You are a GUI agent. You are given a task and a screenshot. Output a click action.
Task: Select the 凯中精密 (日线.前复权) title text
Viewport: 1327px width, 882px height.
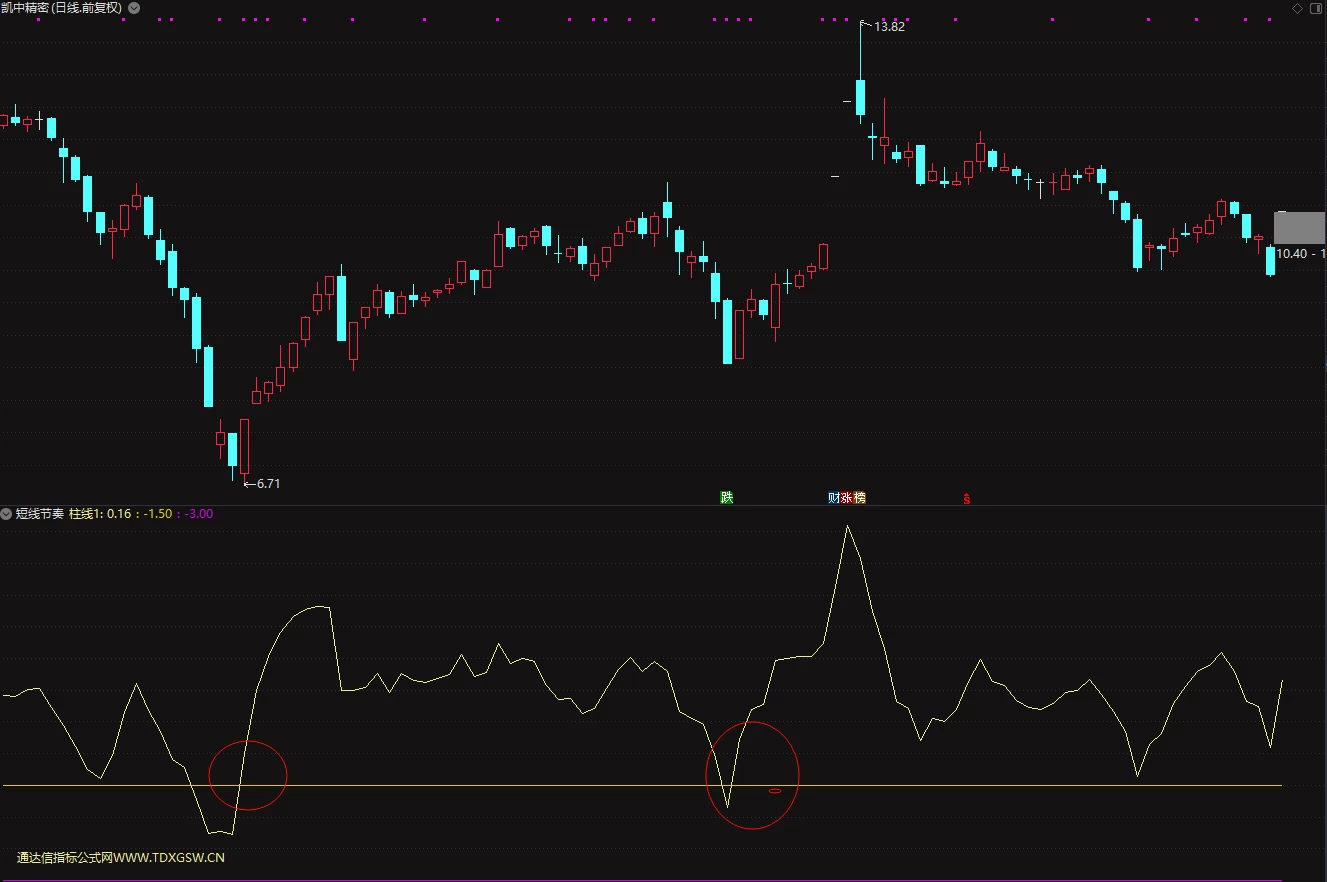(x=62, y=8)
